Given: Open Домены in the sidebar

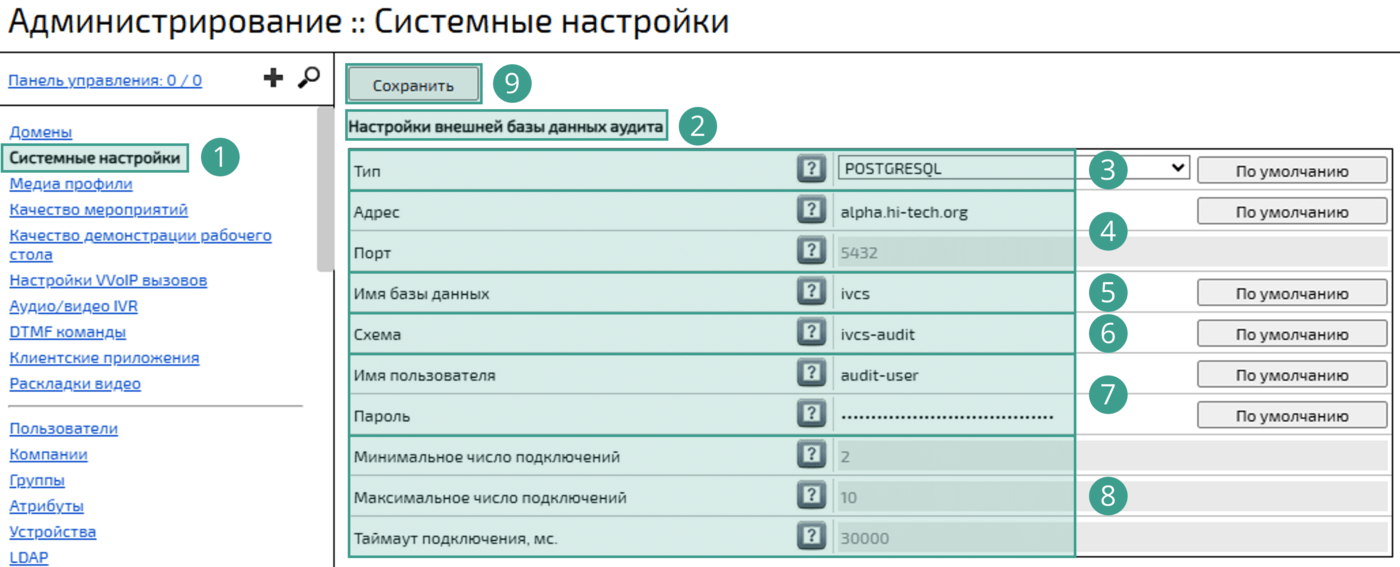Looking at the screenshot, I should [41, 132].
